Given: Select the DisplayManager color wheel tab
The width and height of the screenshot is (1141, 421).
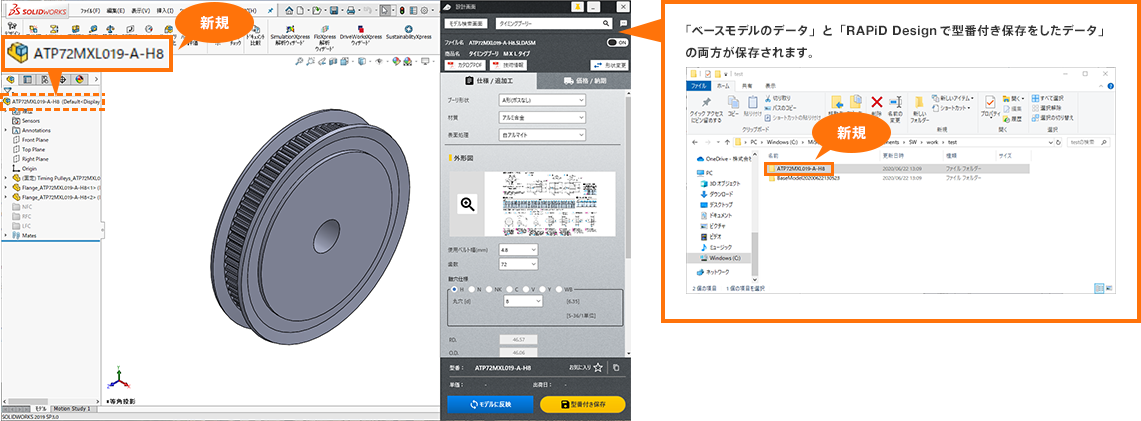Looking at the screenshot, I should pyautogui.click(x=79, y=79).
